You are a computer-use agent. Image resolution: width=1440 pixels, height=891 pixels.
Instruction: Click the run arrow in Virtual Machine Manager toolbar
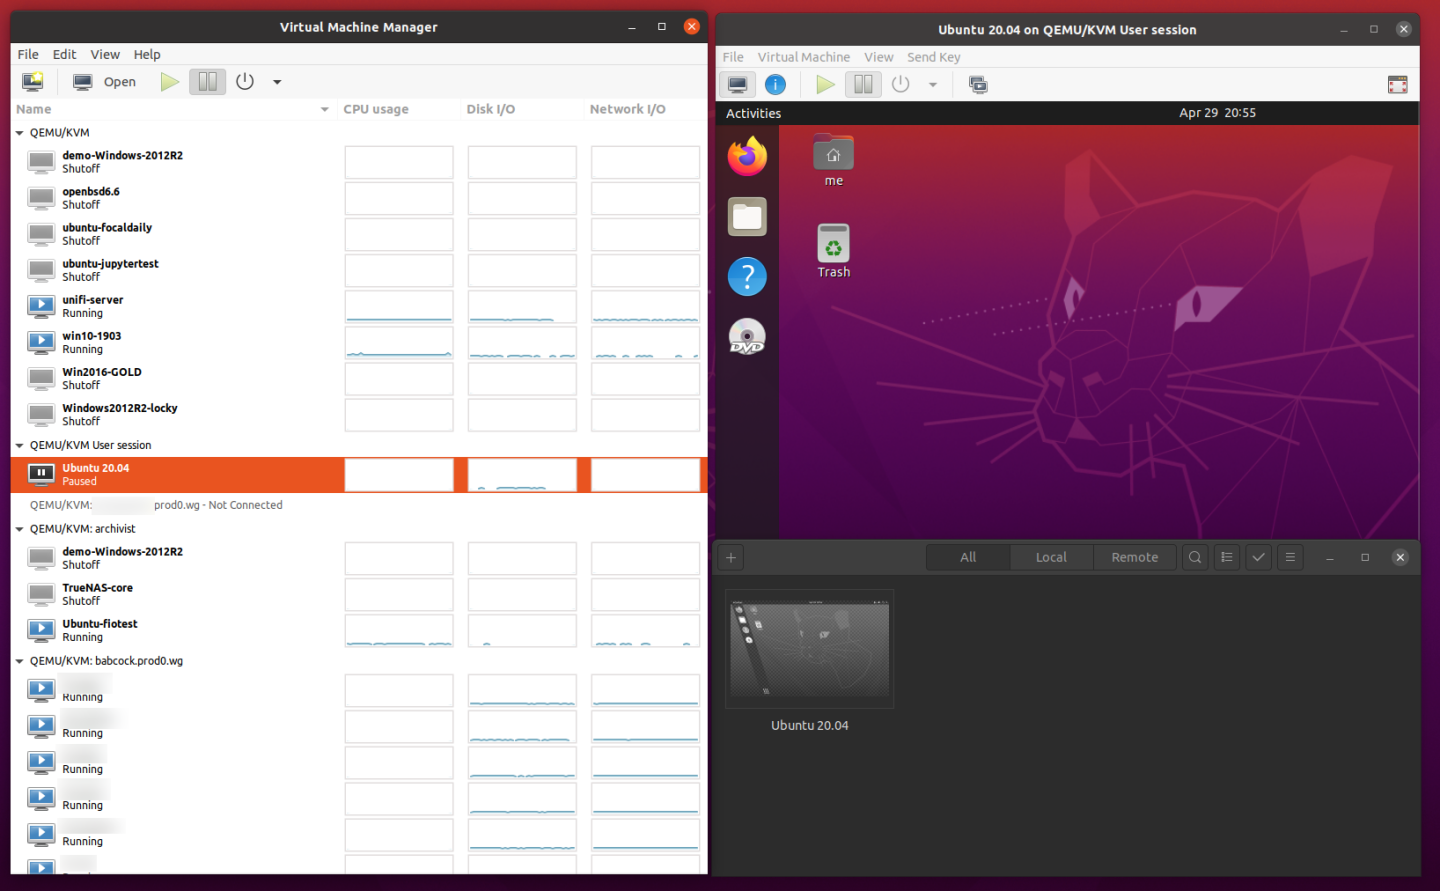pos(169,81)
